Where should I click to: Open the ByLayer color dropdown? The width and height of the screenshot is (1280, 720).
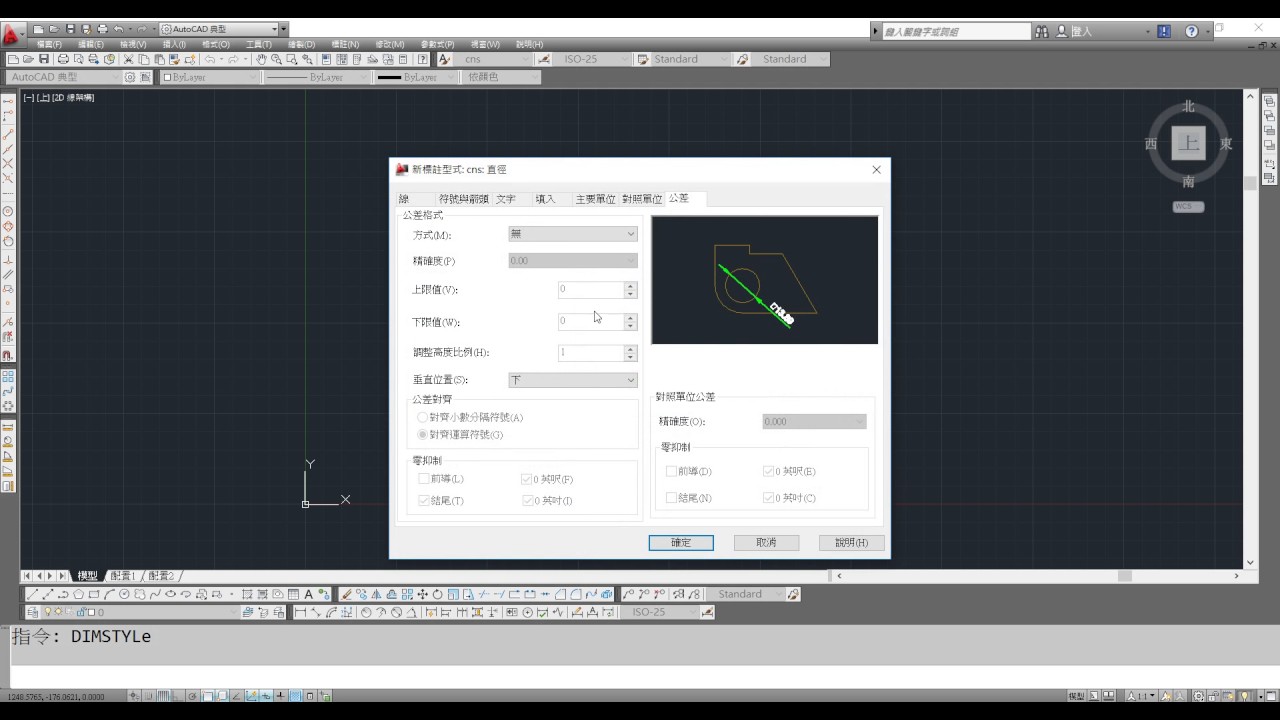209,77
